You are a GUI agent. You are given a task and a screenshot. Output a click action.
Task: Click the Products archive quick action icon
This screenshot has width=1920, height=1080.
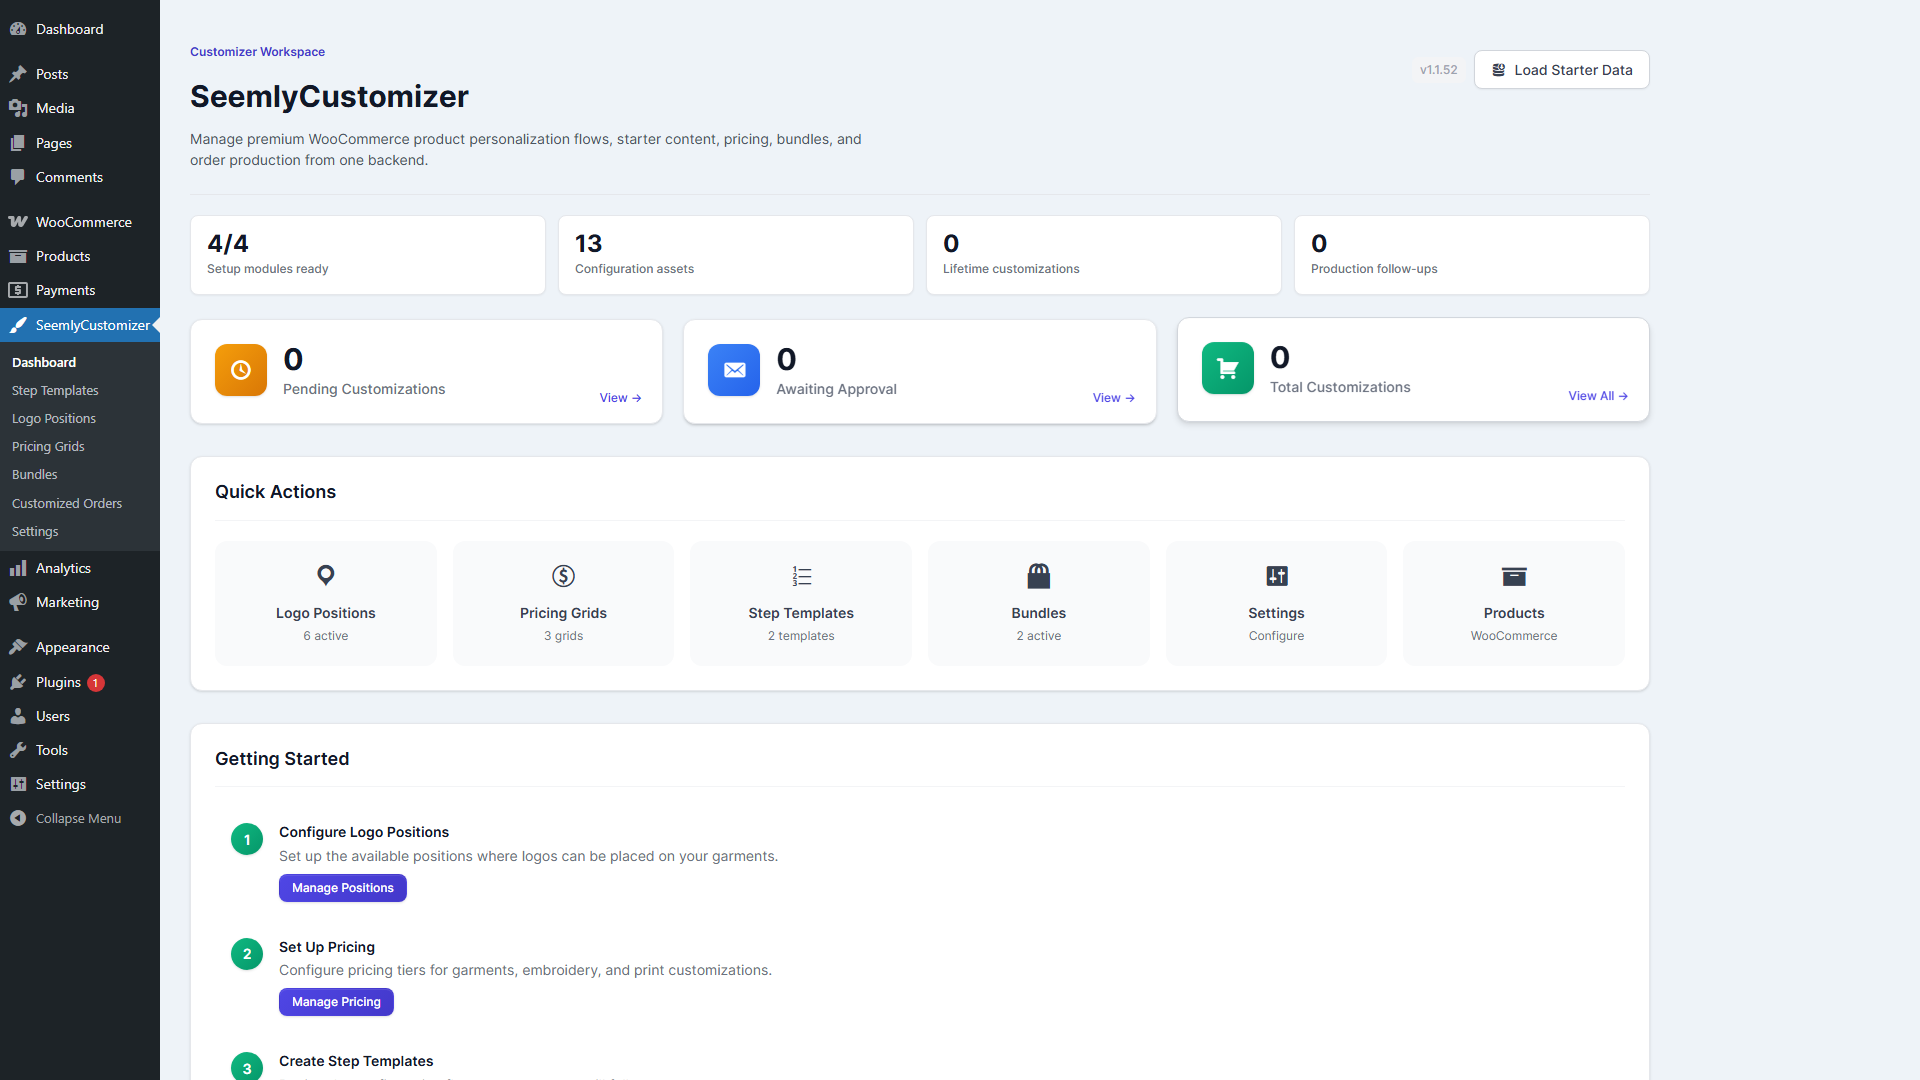[x=1514, y=575]
